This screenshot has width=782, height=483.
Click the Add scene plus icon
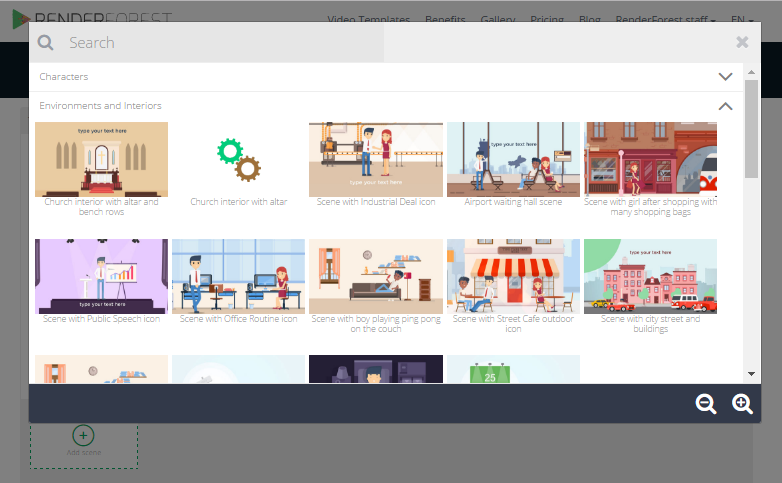click(84, 435)
